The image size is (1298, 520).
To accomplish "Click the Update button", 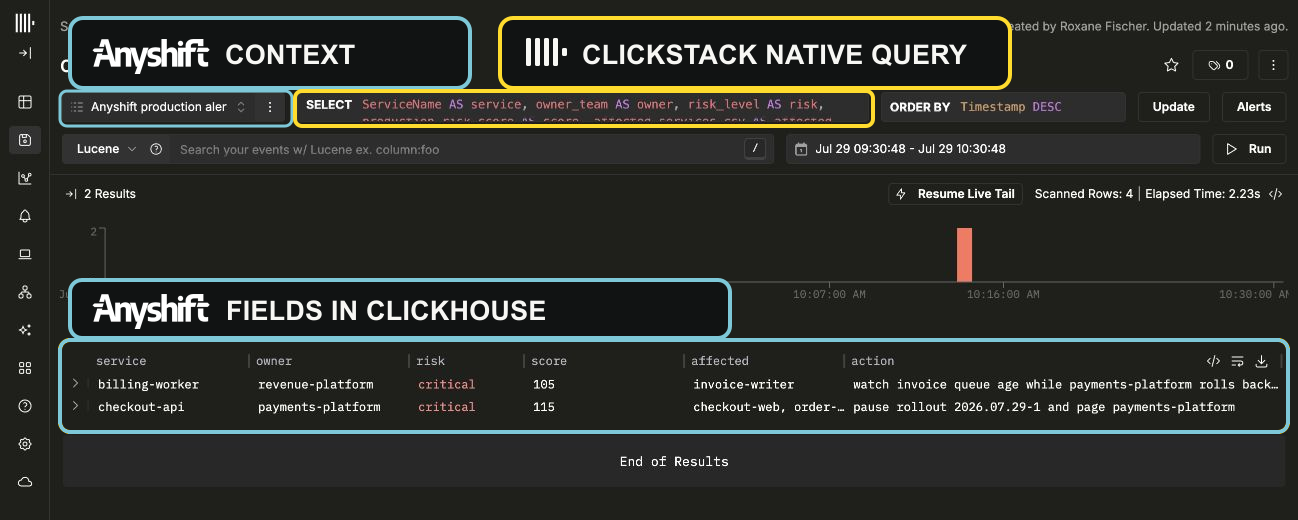I will (x=1174, y=107).
